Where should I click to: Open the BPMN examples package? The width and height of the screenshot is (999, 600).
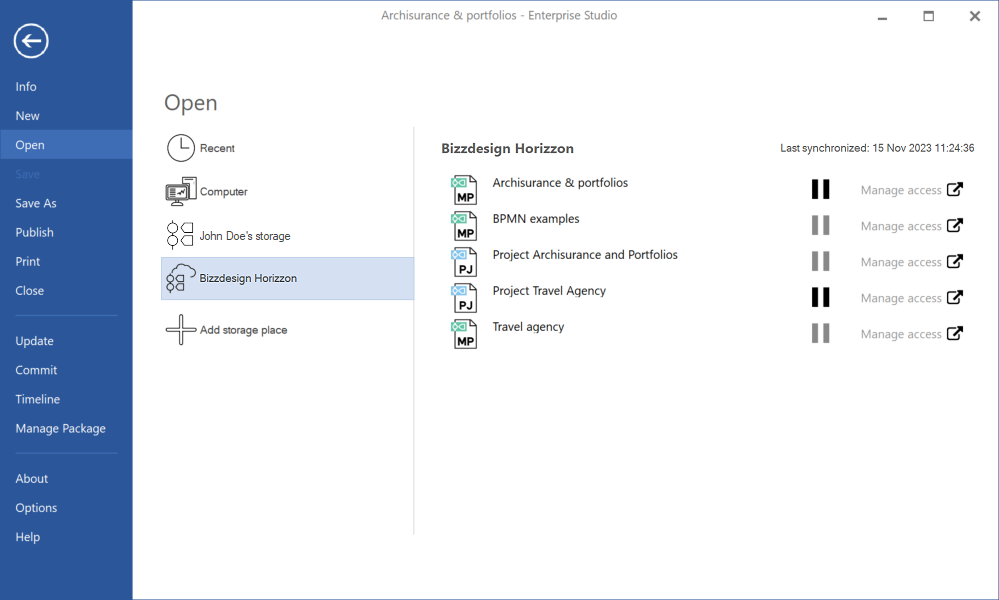[x=535, y=219]
